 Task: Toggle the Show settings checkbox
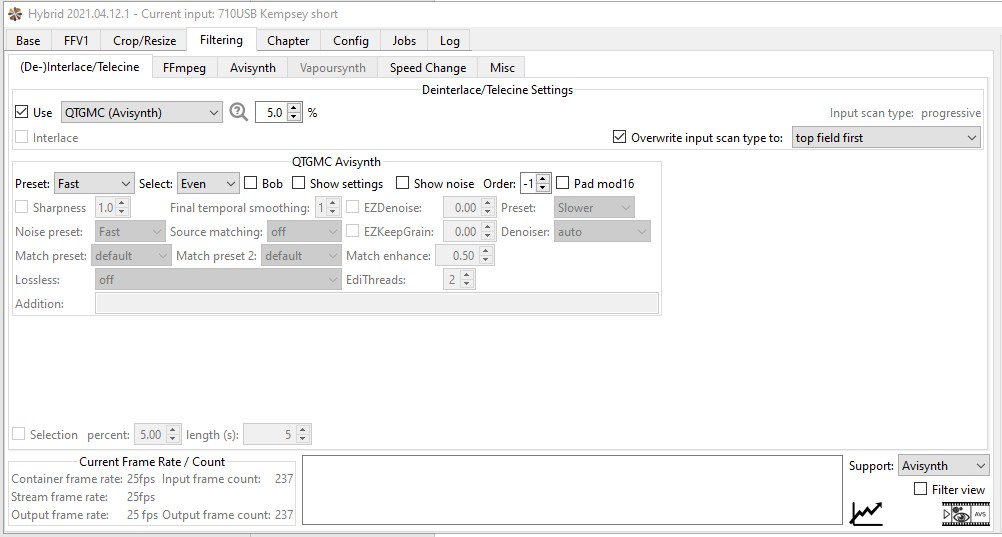299,183
